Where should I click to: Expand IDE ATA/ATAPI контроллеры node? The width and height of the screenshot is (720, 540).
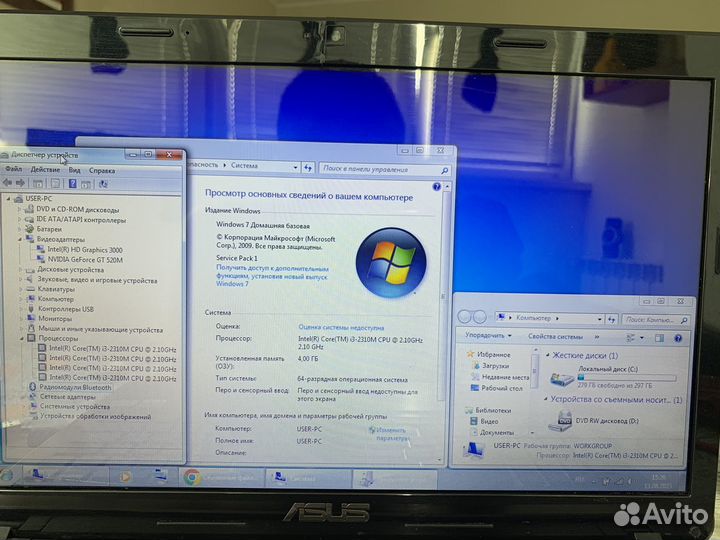click(20, 219)
